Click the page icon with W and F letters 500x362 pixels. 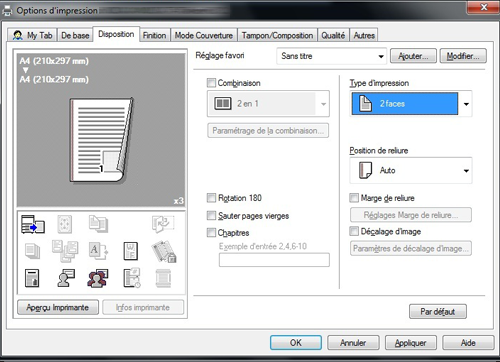coord(130,251)
